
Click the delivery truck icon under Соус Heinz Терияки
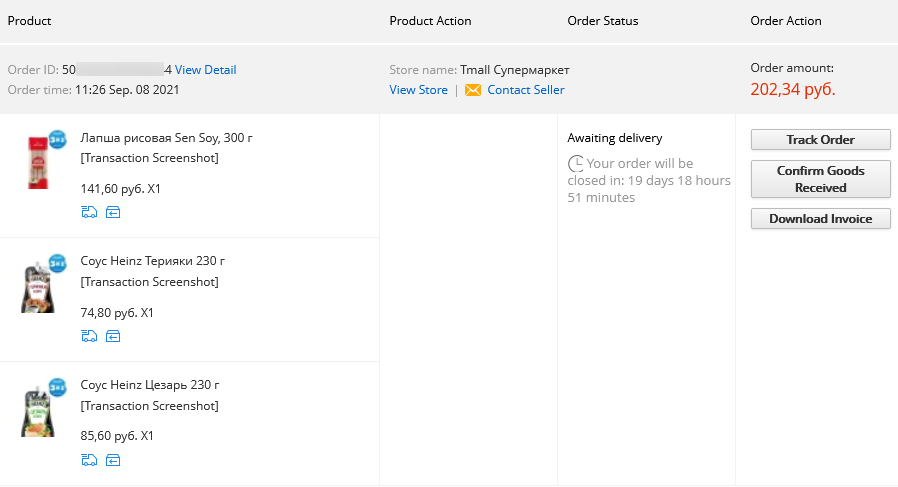pyautogui.click(x=89, y=336)
